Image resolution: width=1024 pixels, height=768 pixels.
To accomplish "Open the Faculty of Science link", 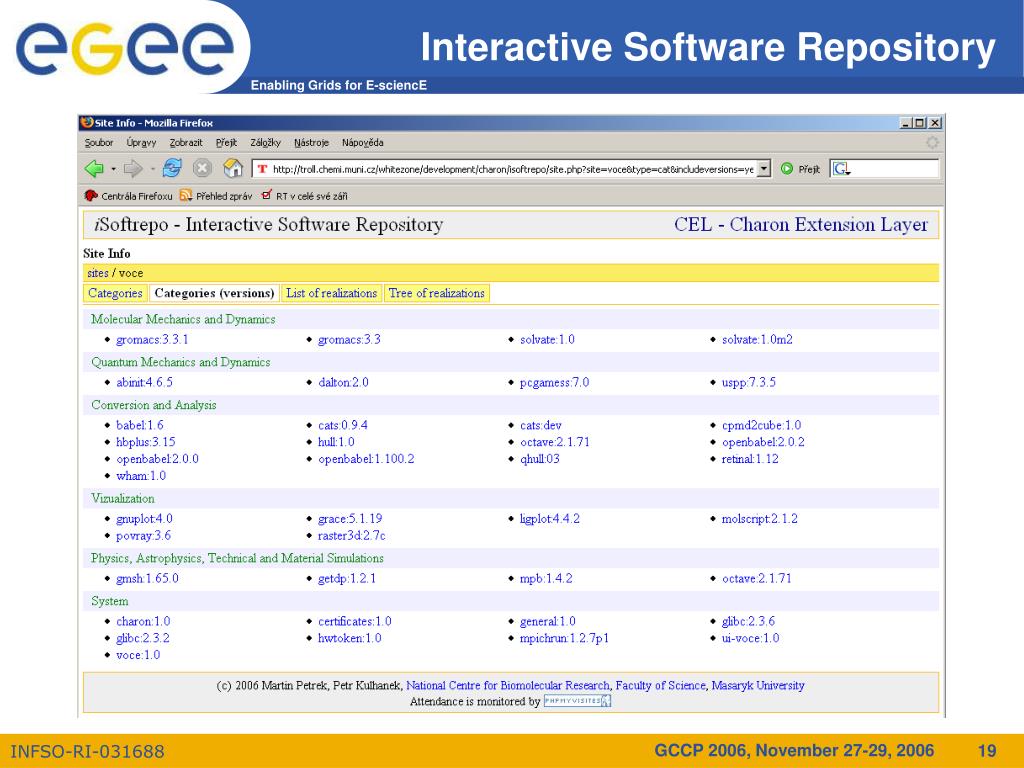I will pos(660,686).
